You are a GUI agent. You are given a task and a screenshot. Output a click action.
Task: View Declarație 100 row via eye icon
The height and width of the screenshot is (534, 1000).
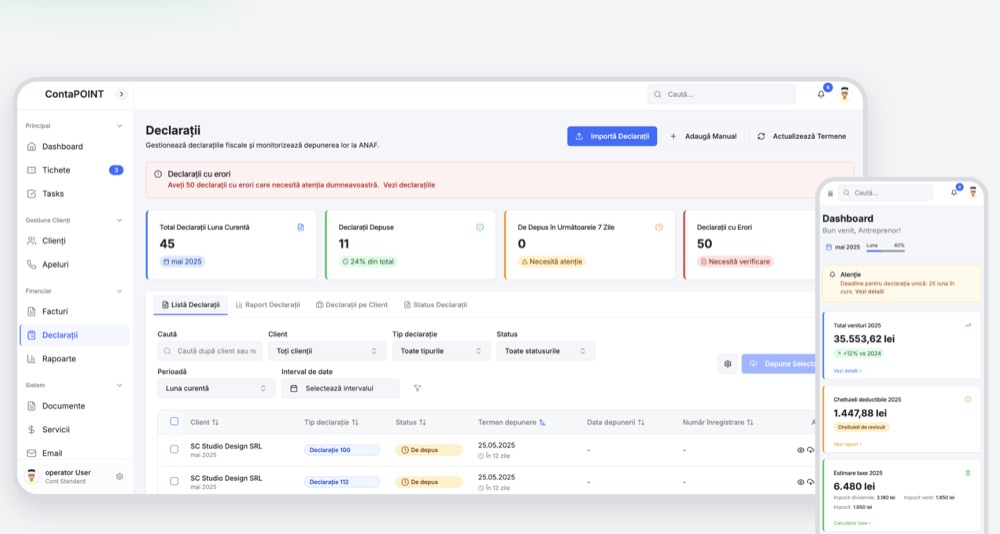click(x=801, y=450)
